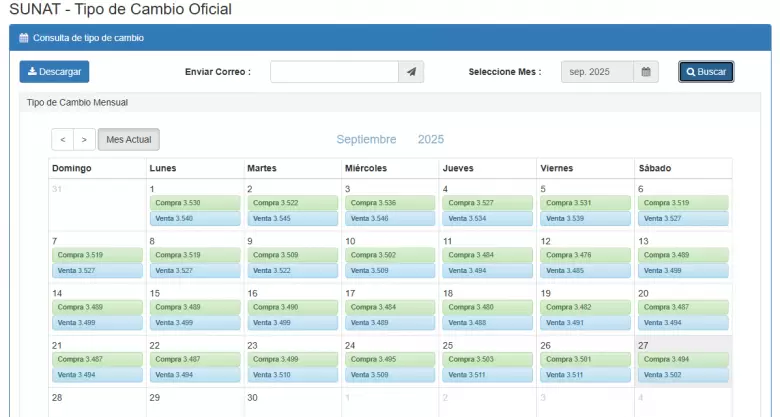Click Venta 3.491 on day 19
Viewport: 780px width, 417px height.
pyautogui.click(x=585, y=322)
